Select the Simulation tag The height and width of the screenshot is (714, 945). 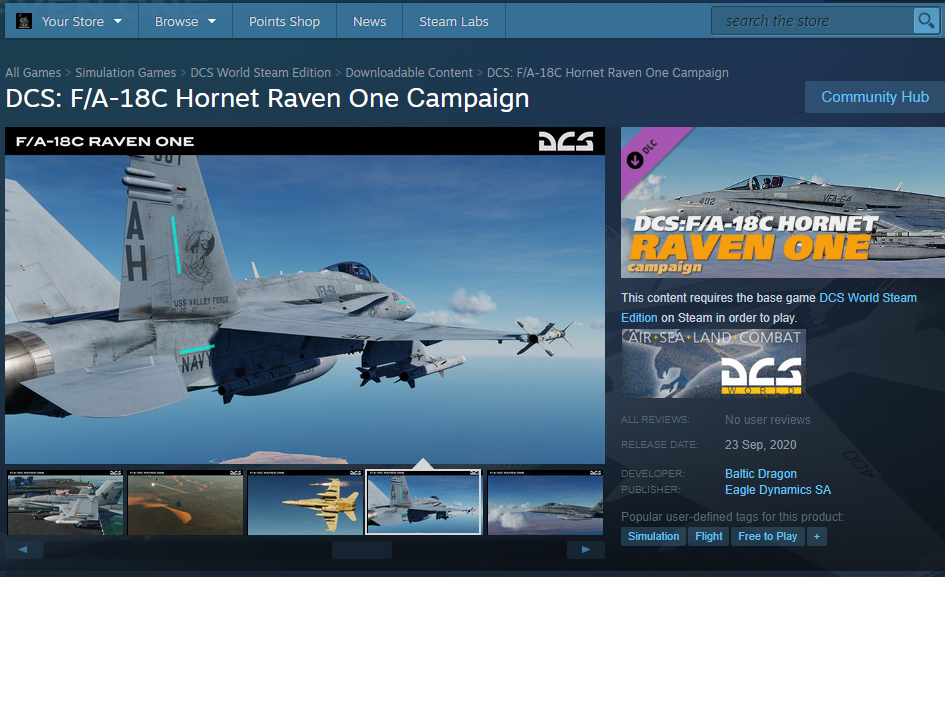[653, 536]
